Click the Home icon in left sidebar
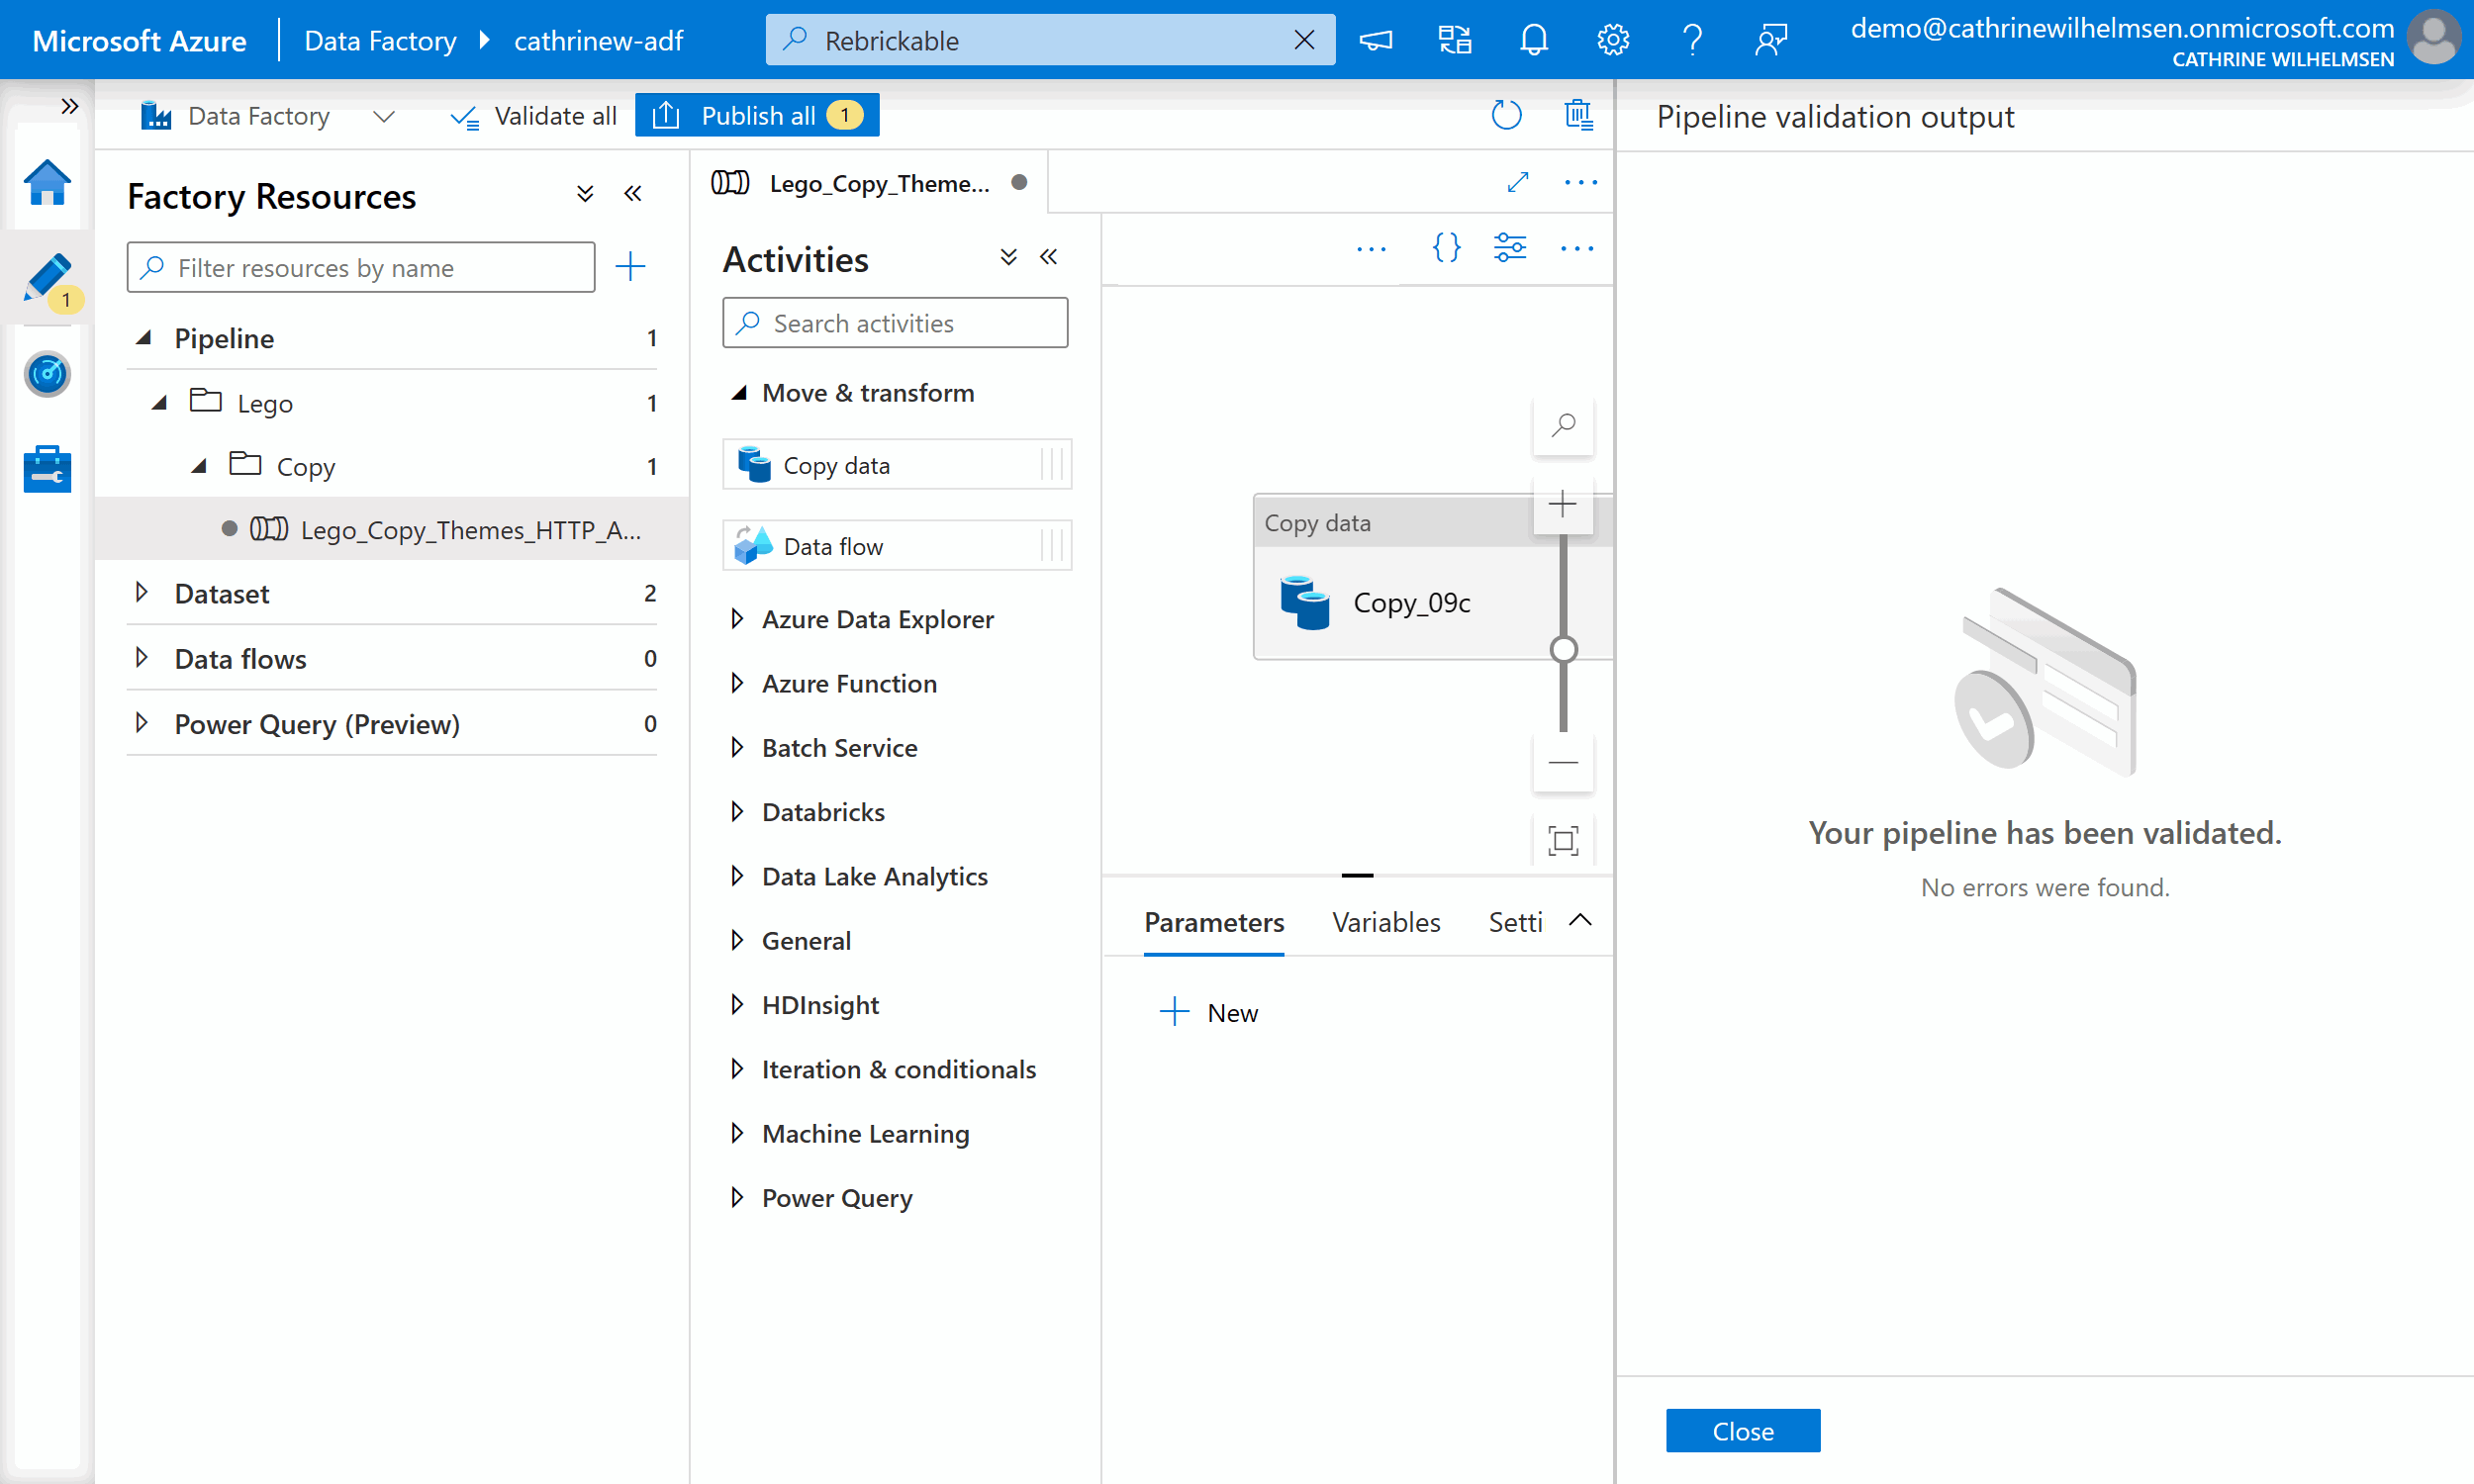The image size is (2474, 1484). (x=47, y=183)
